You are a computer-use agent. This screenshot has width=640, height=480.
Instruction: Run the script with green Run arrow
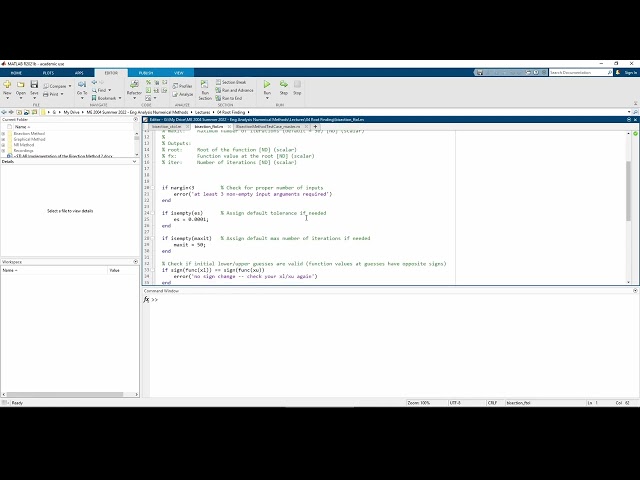pyautogui.click(x=267, y=84)
